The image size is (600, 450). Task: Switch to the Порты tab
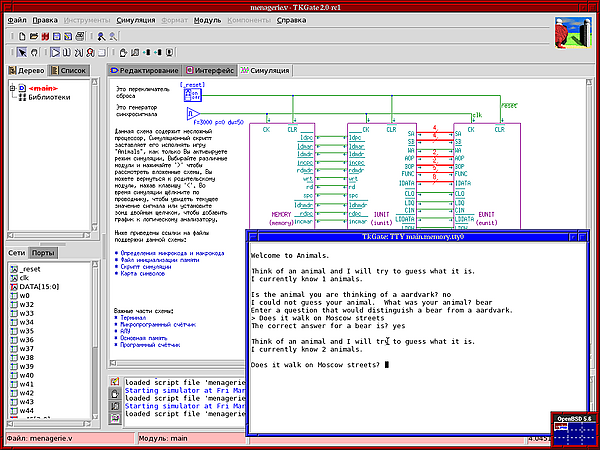(44, 254)
